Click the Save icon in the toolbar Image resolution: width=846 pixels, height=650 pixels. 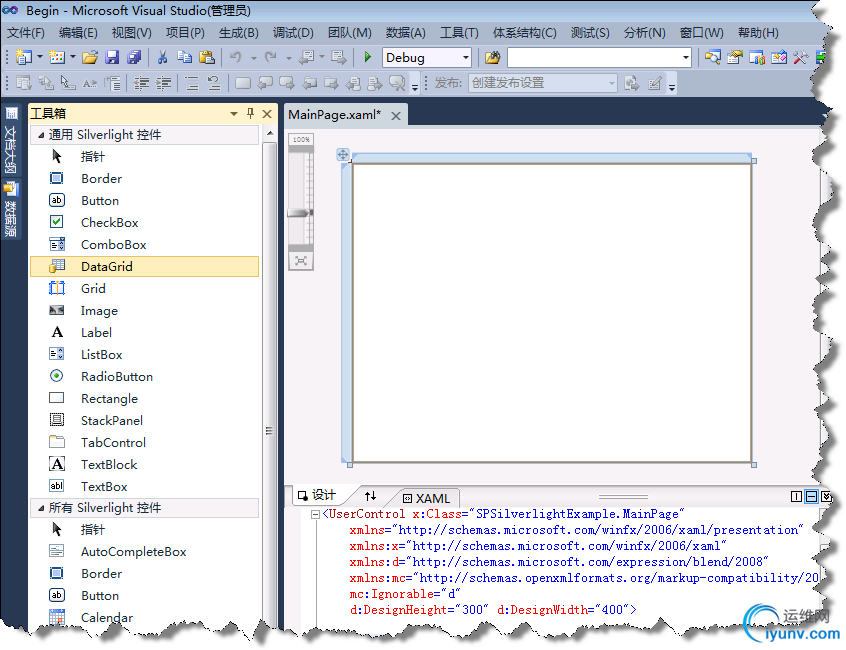pyautogui.click(x=112, y=58)
